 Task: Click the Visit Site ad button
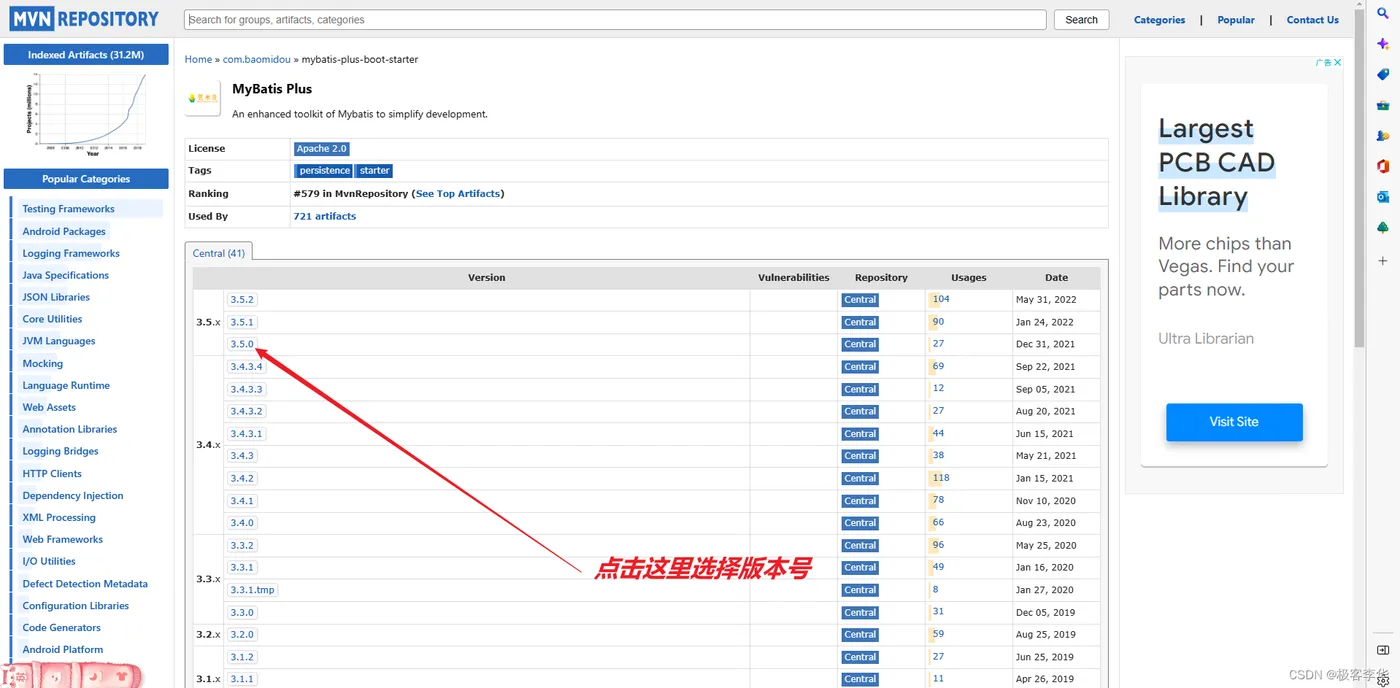[1234, 422]
